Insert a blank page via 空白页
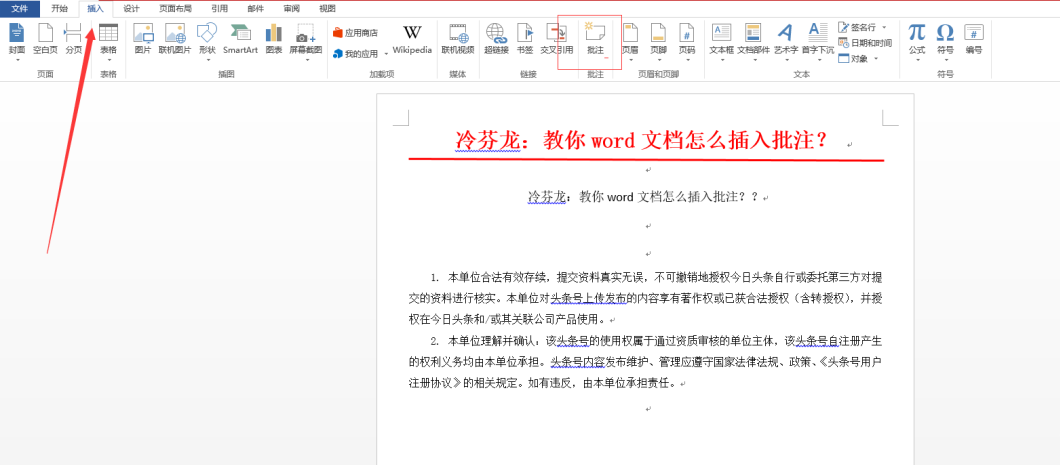 (45, 39)
